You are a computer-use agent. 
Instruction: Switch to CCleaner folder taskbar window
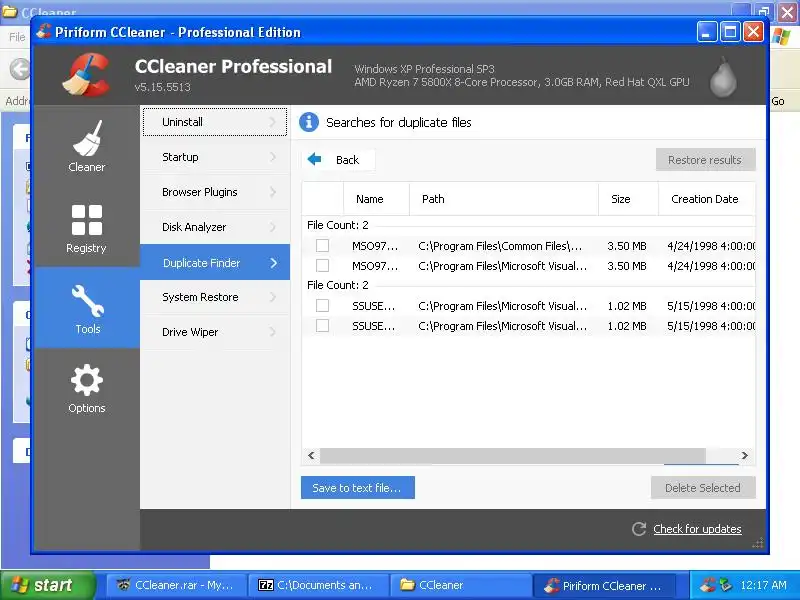click(x=461, y=585)
